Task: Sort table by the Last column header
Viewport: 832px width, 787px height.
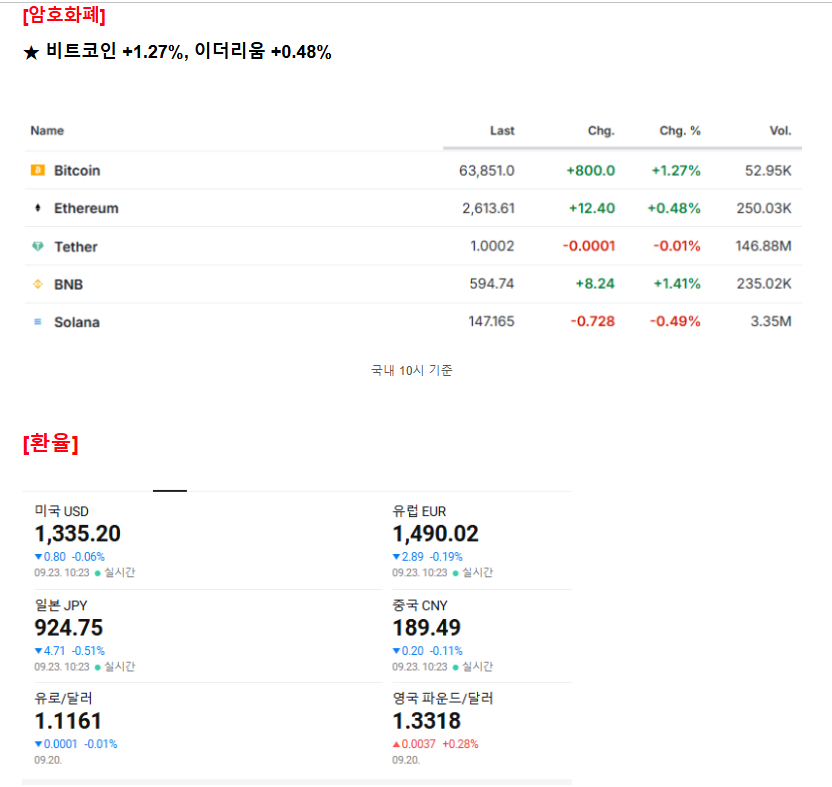Action: [x=502, y=131]
